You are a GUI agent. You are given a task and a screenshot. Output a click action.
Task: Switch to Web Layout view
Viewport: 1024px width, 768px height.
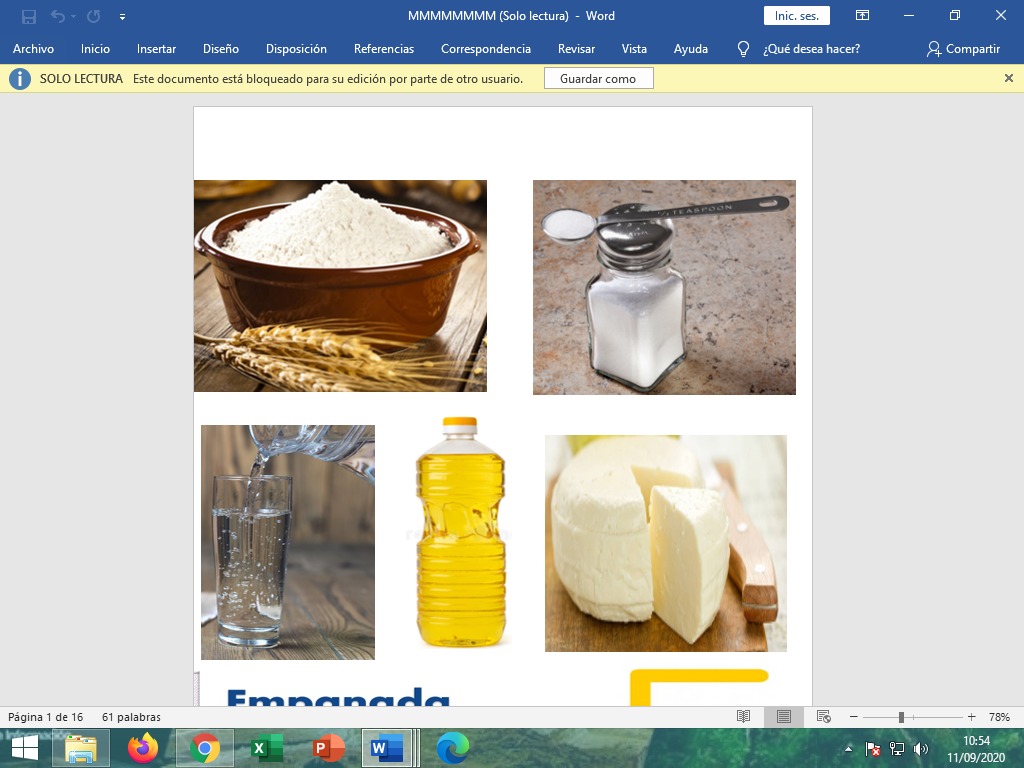[824, 717]
